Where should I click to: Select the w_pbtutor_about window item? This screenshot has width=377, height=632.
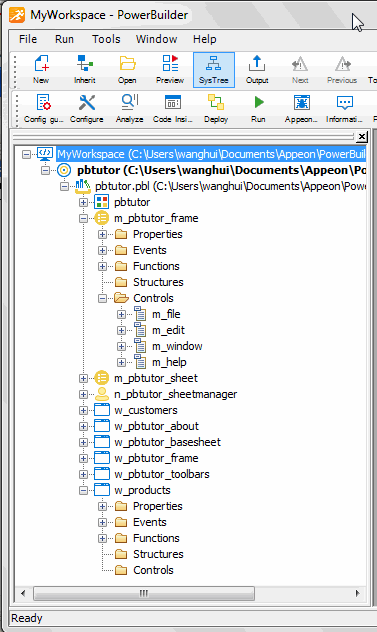click(x=156, y=426)
